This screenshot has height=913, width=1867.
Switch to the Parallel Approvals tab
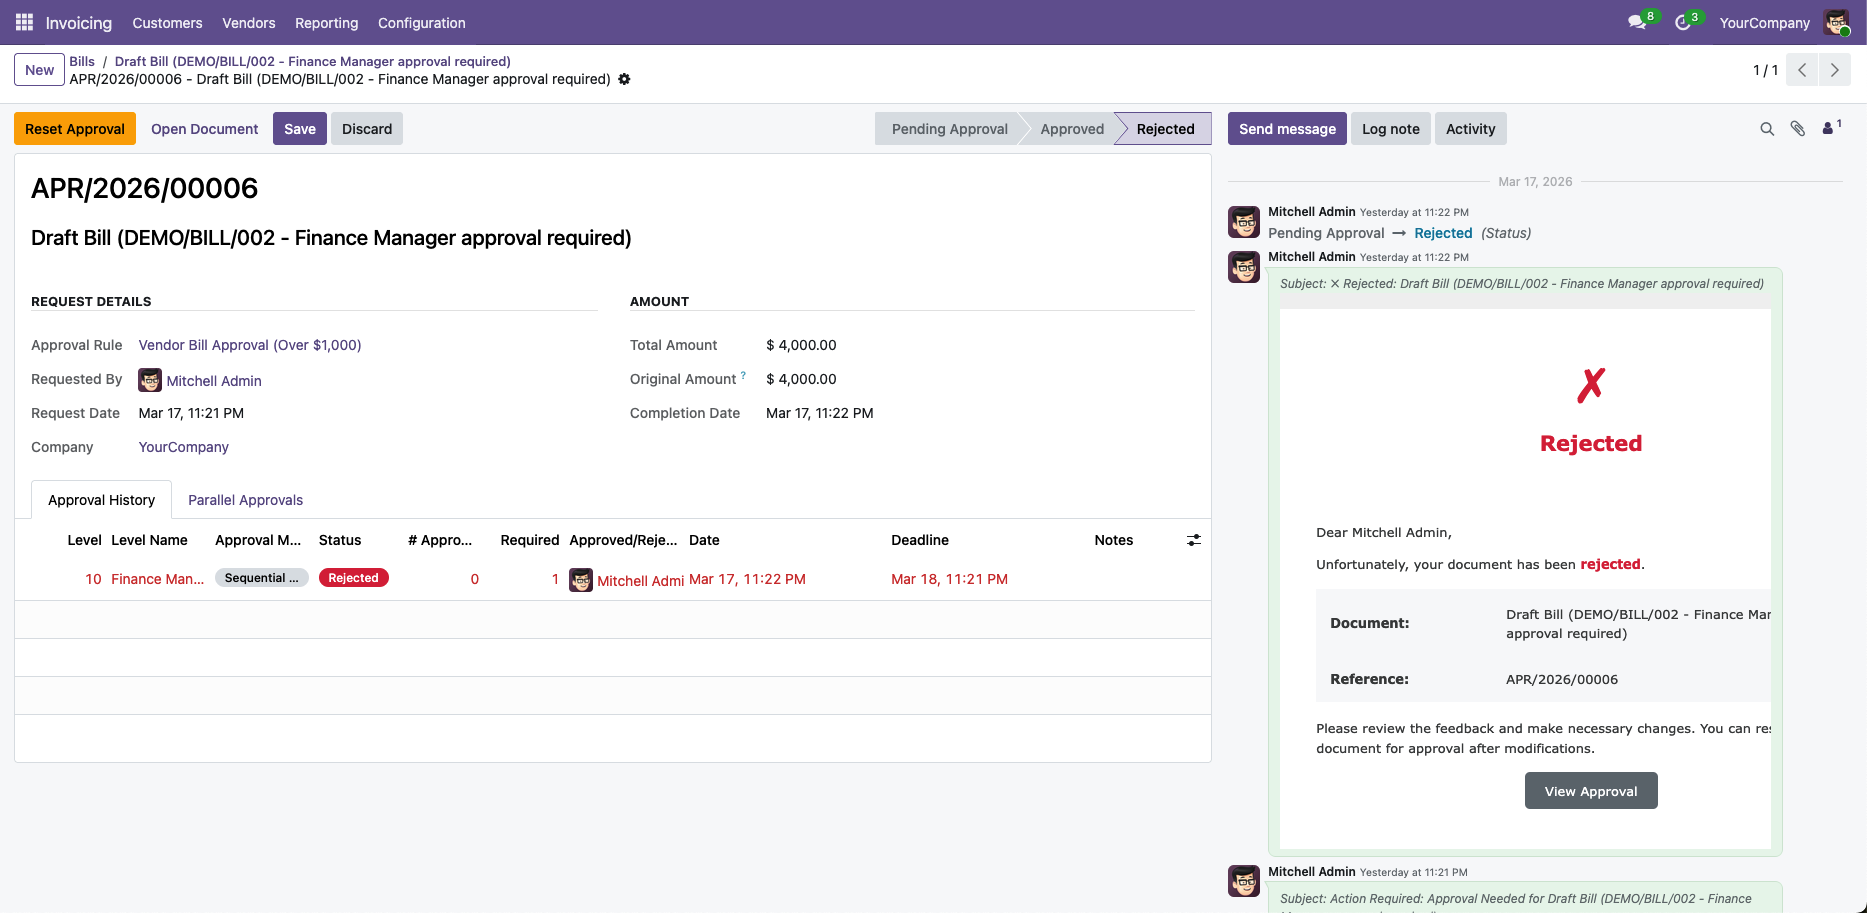click(245, 500)
